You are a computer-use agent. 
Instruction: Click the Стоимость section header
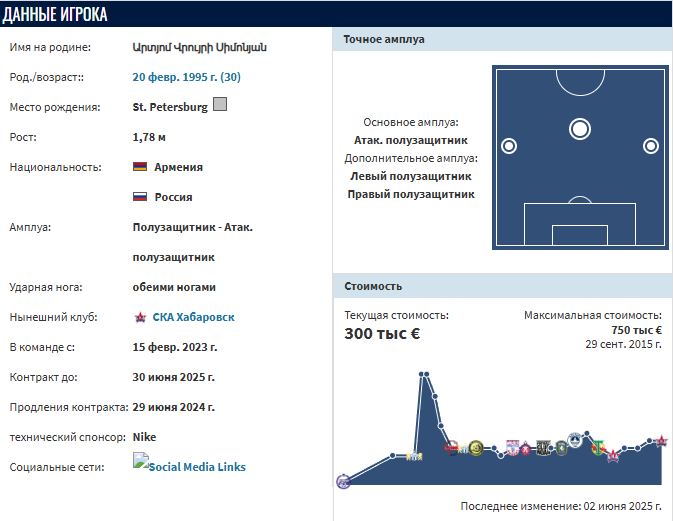[502, 286]
